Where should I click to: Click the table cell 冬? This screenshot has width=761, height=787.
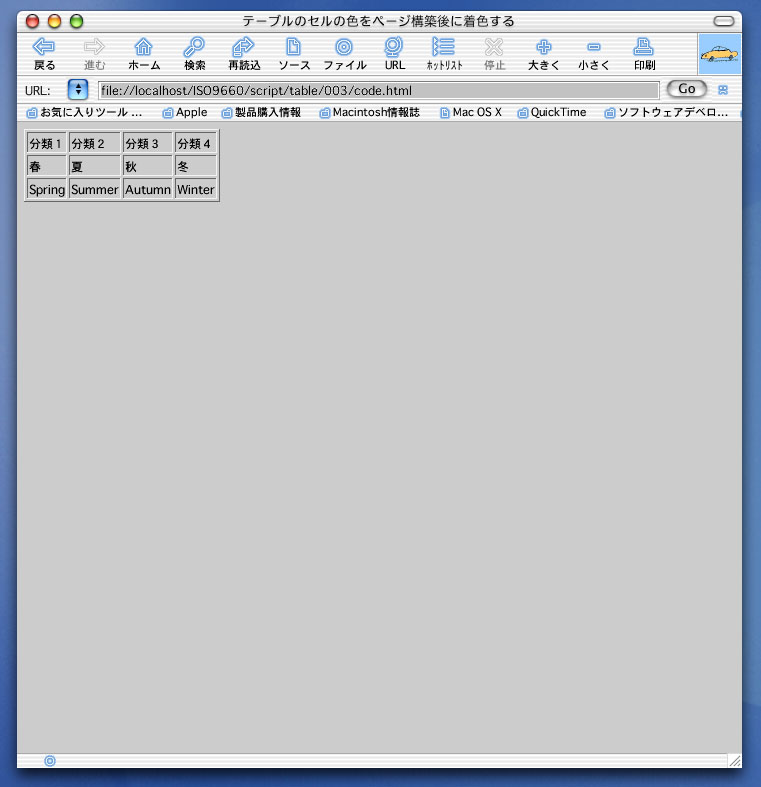coord(196,166)
